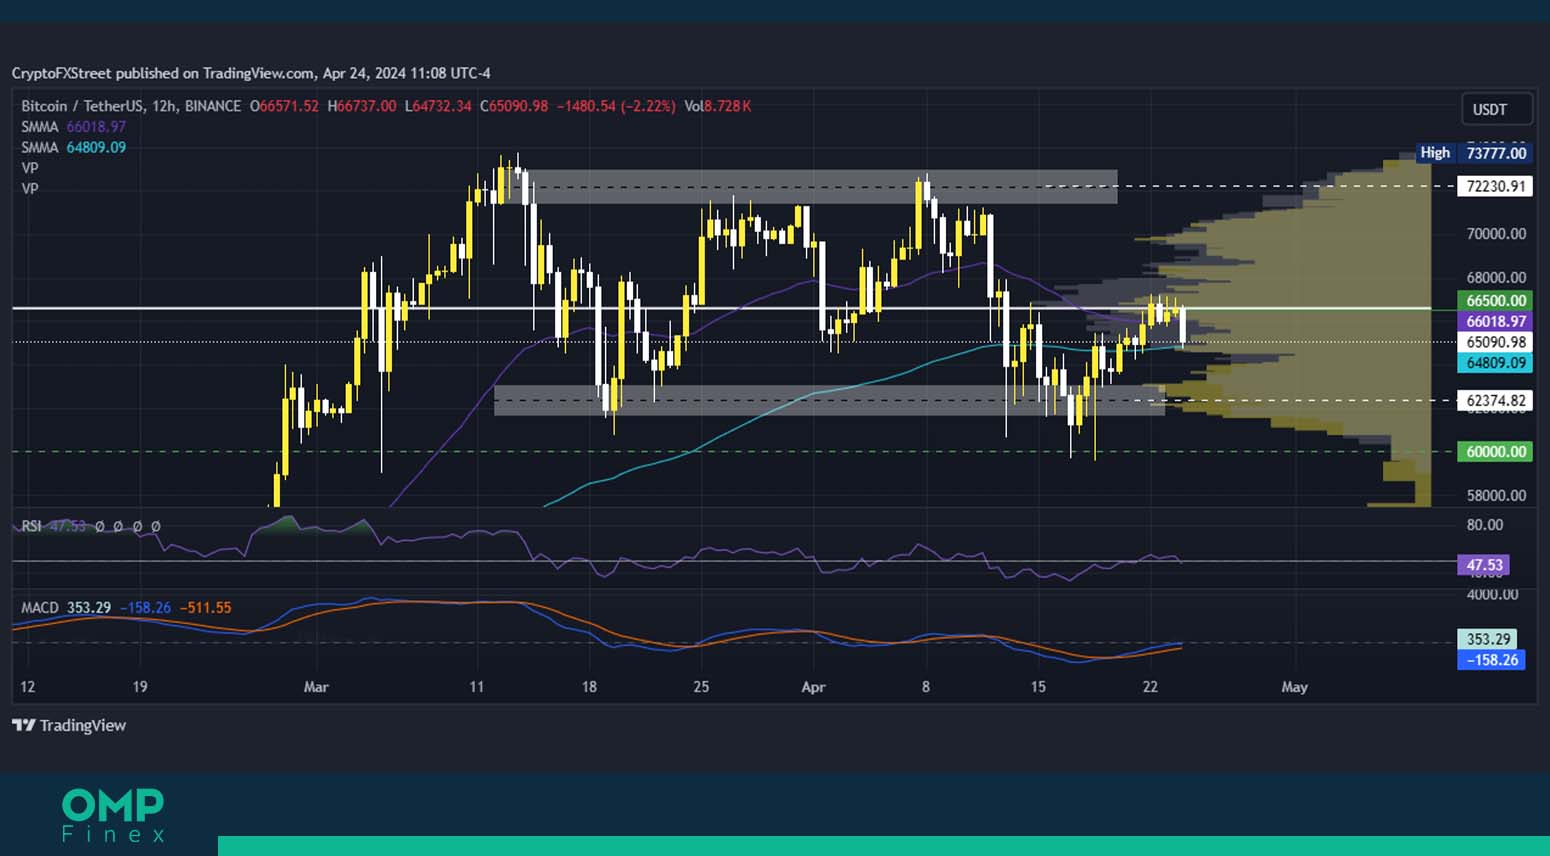This screenshot has height=856, width=1550.
Task: Click the green 66500.00 price label
Action: click(x=1495, y=300)
